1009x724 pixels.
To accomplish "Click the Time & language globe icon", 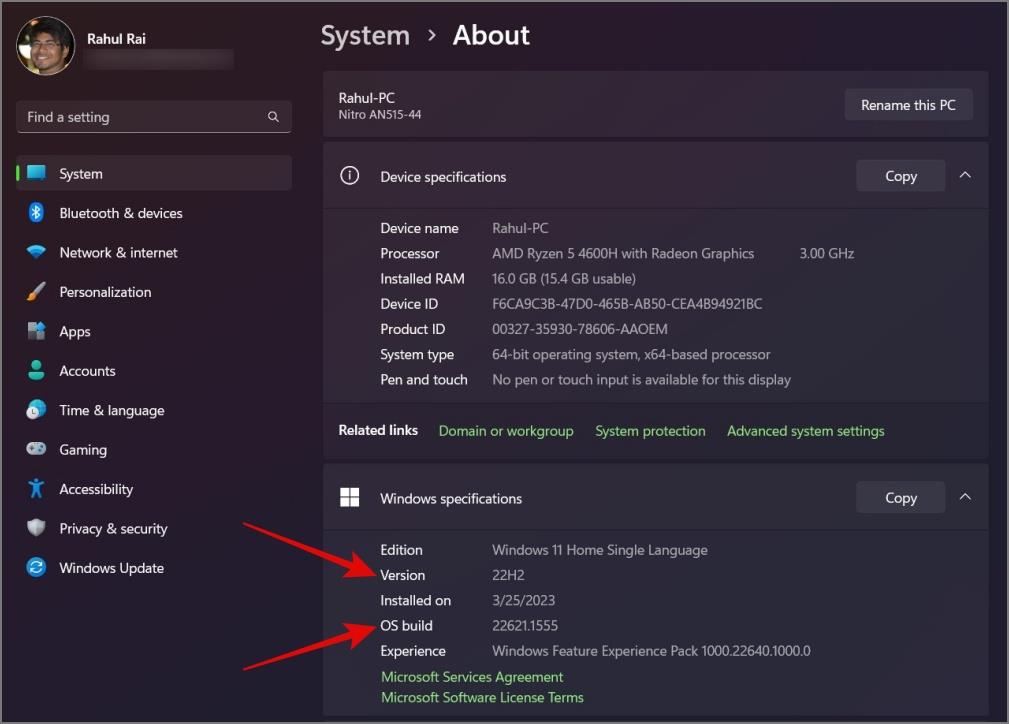I will [36, 409].
